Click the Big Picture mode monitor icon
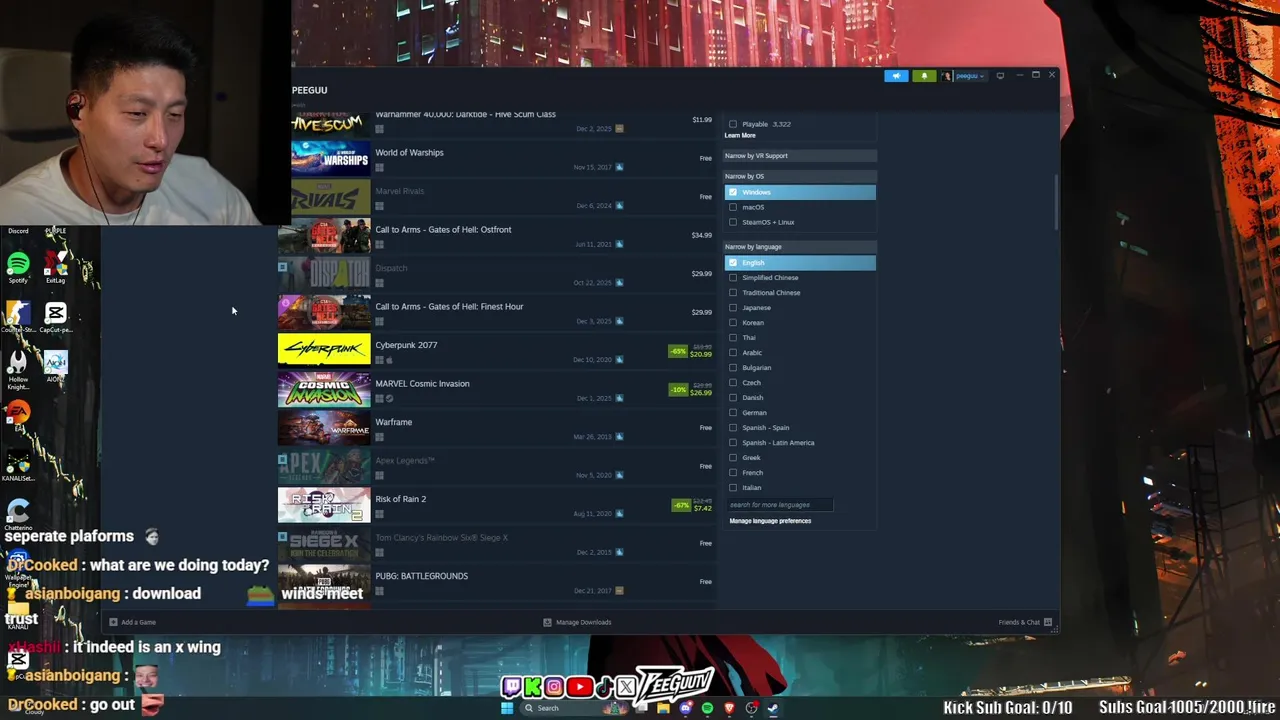The height and width of the screenshot is (720, 1280). tap(1000, 76)
